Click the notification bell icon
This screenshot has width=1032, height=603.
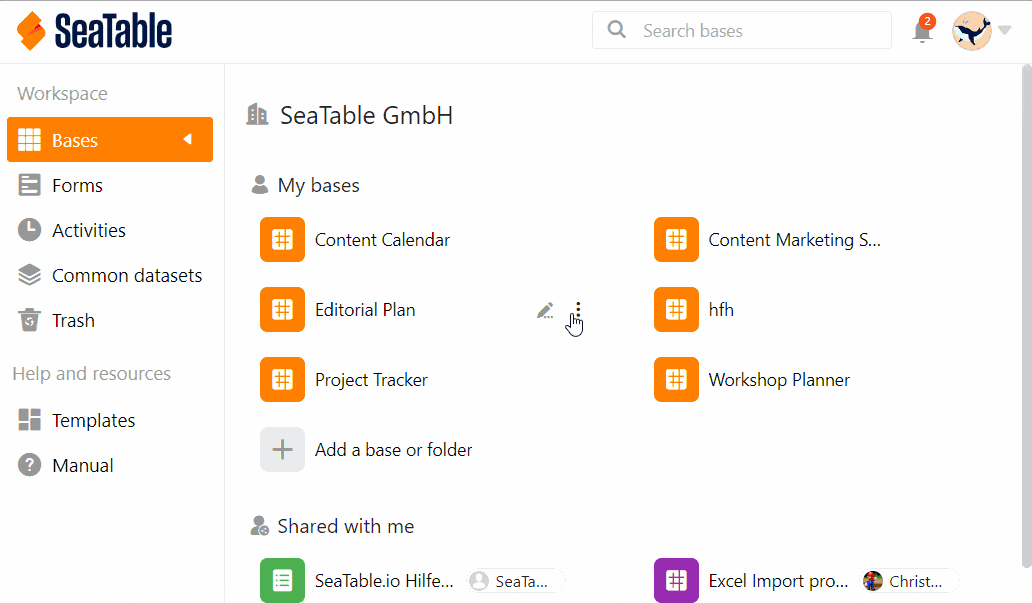922,32
